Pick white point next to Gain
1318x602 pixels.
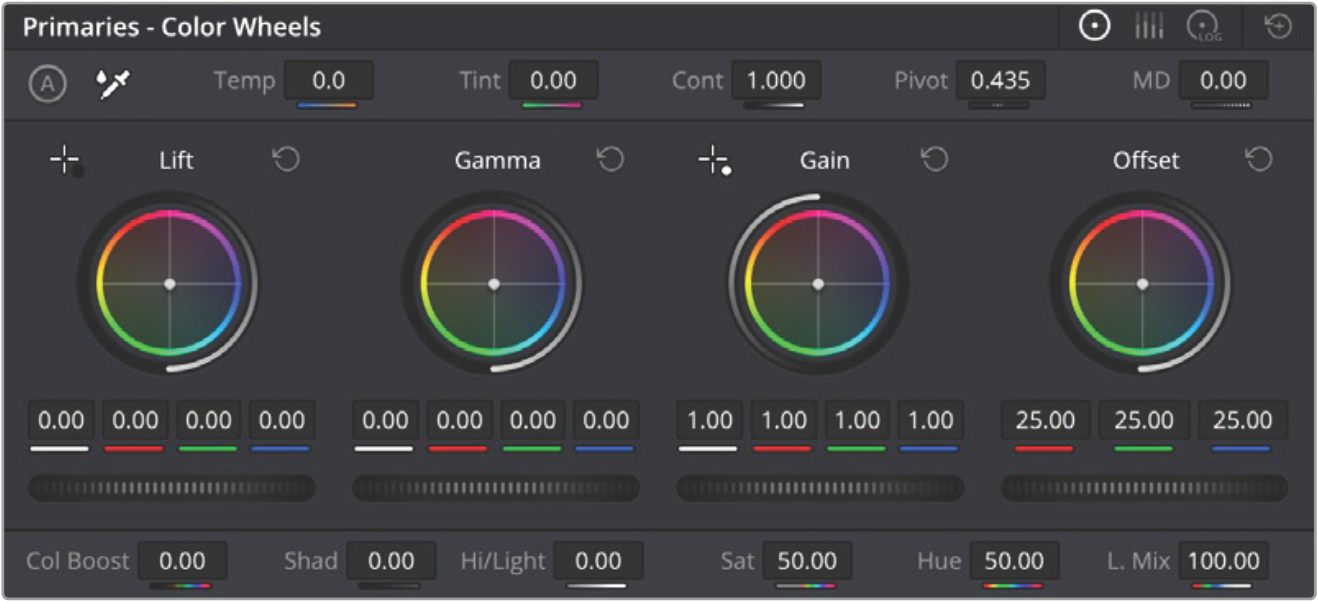pyautogui.click(x=714, y=161)
